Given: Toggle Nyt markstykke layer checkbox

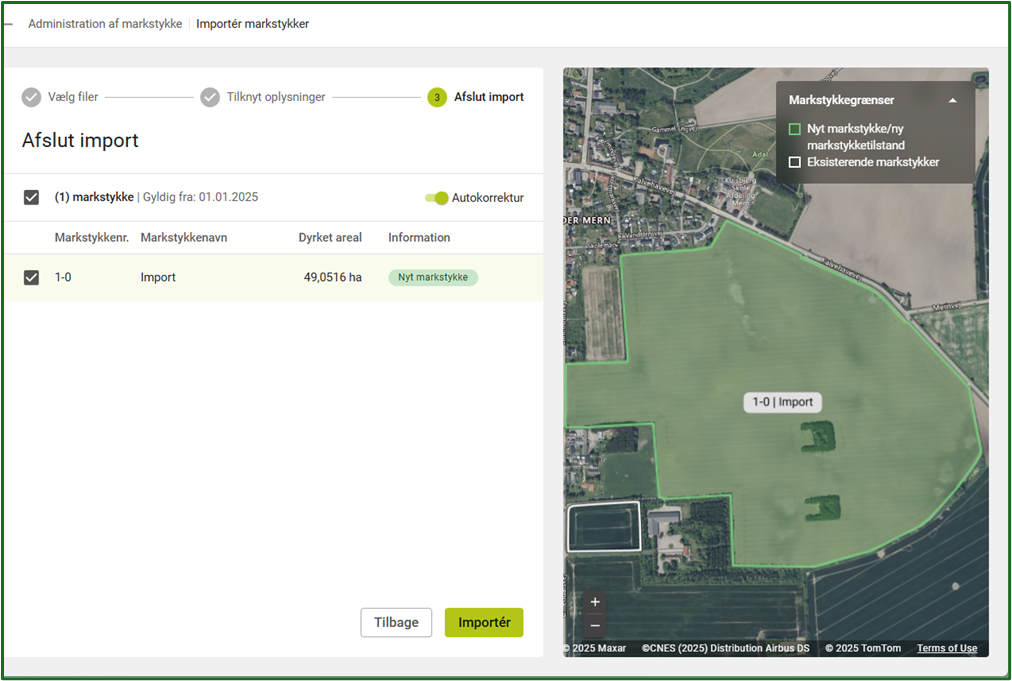Looking at the screenshot, I should tap(795, 129).
